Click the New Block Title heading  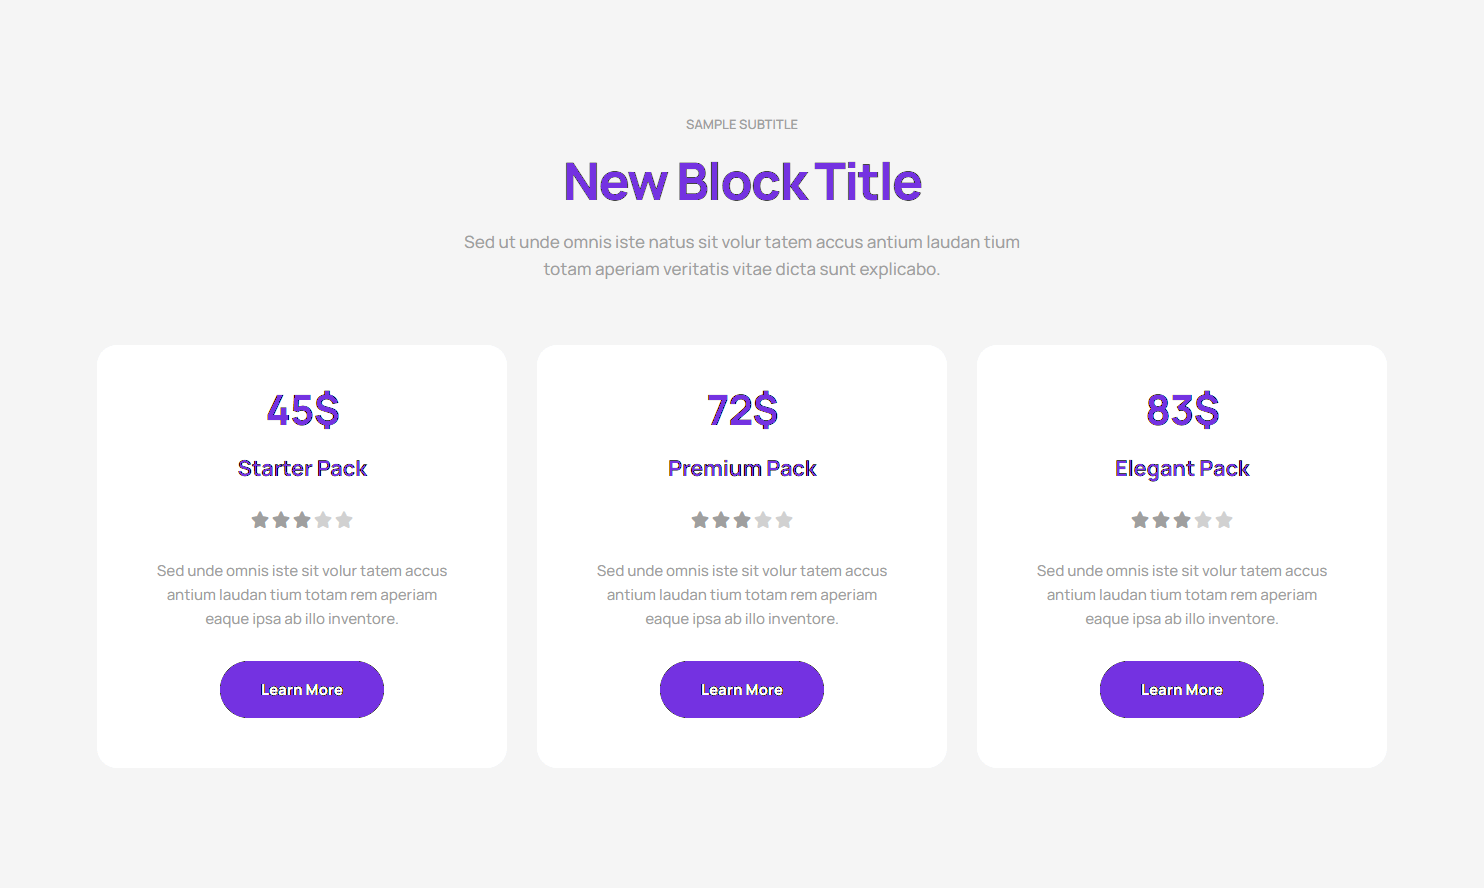[742, 182]
